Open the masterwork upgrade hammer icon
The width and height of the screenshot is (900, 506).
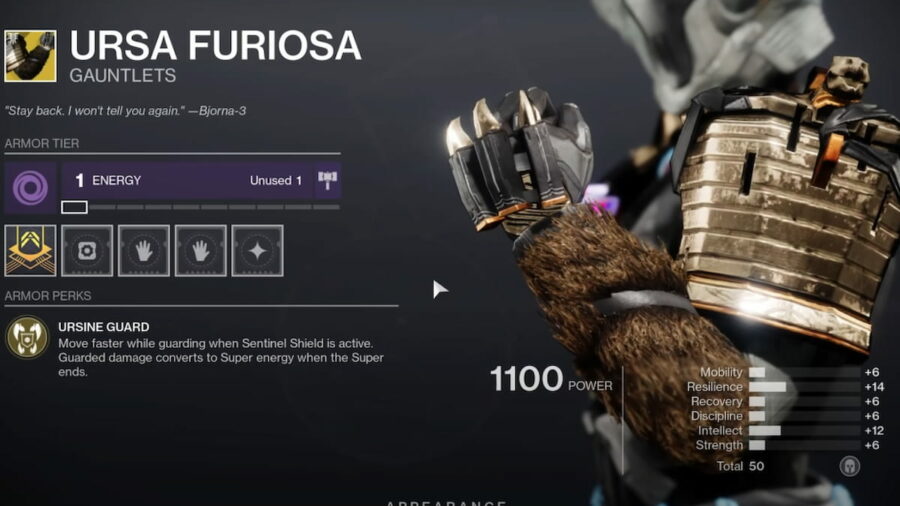coord(327,180)
